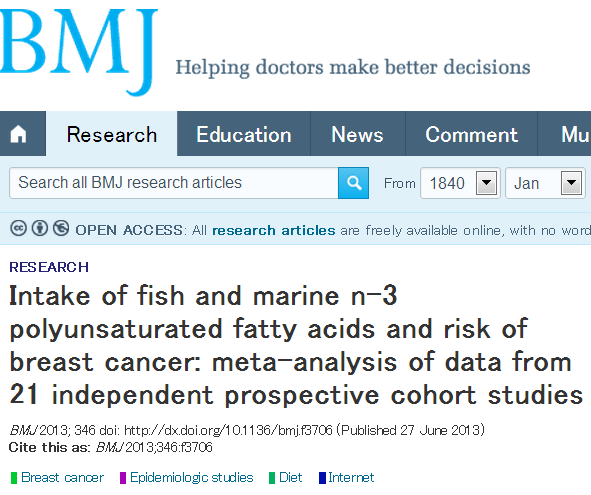The width and height of the screenshot is (591, 495).
Task: Open the News tab
Action: [358, 134]
